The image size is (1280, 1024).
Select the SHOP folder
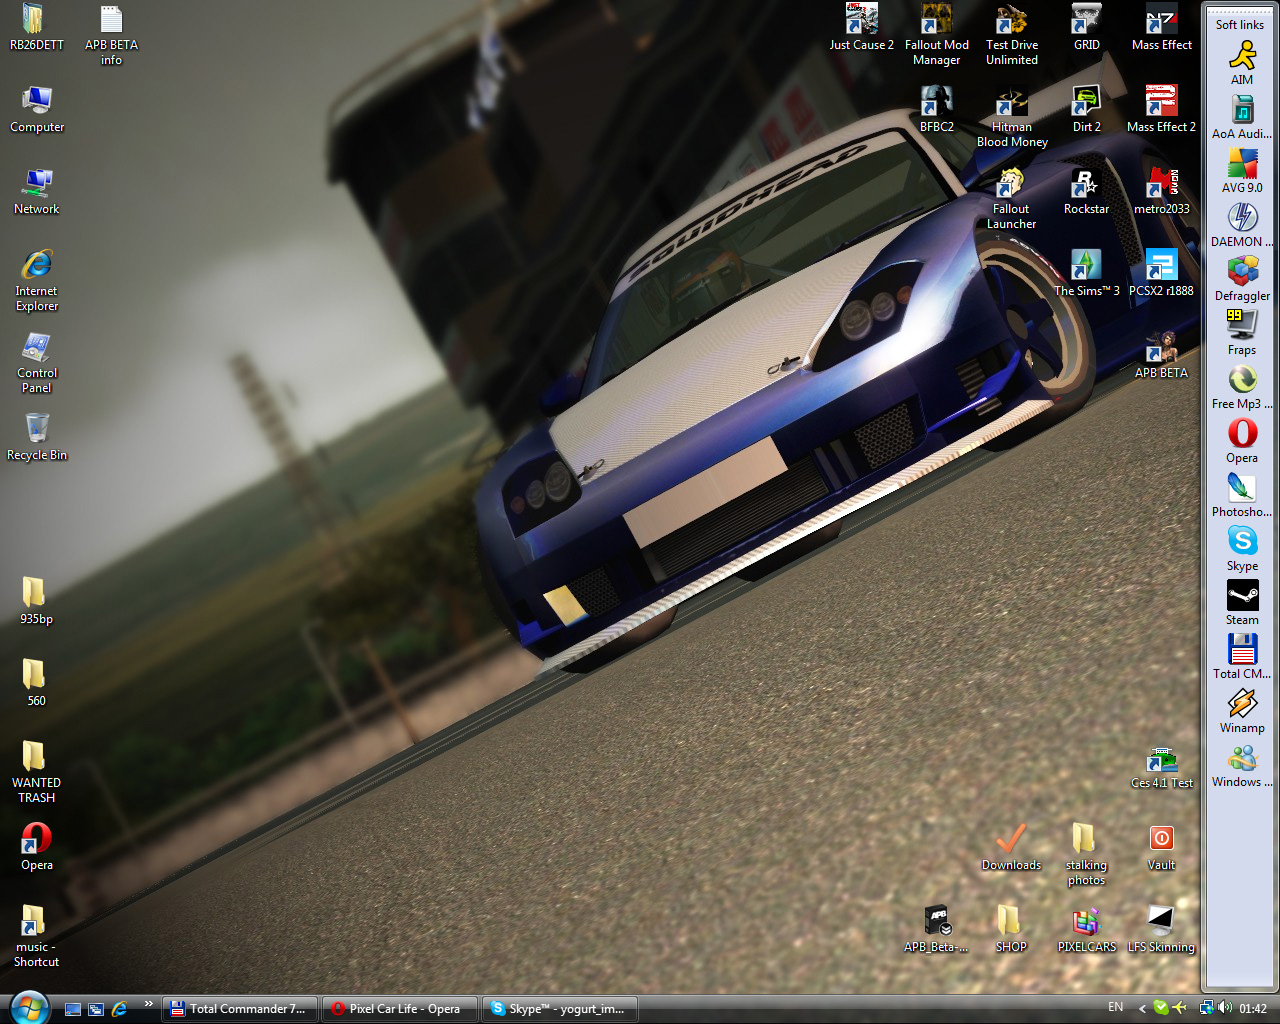click(1011, 930)
